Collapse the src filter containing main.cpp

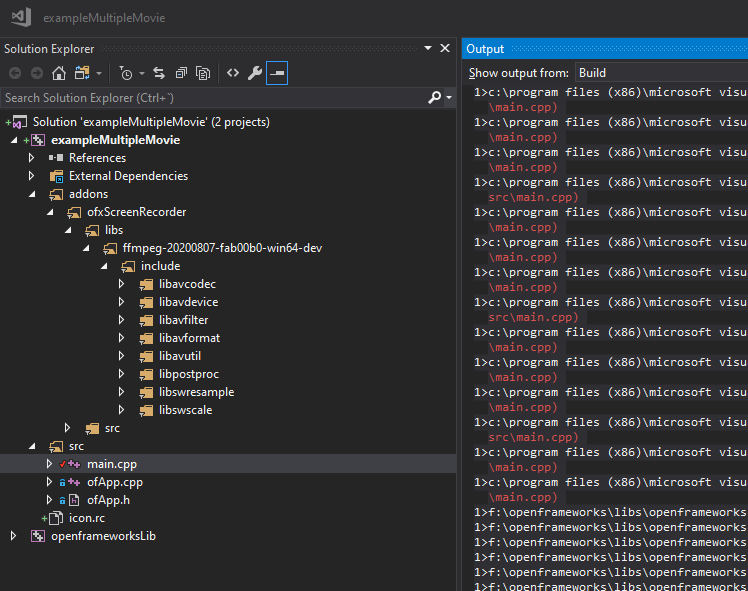tap(32, 446)
